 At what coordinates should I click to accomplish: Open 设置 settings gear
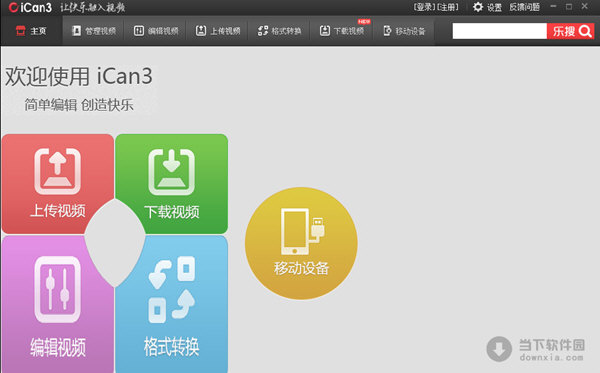[x=487, y=7]
